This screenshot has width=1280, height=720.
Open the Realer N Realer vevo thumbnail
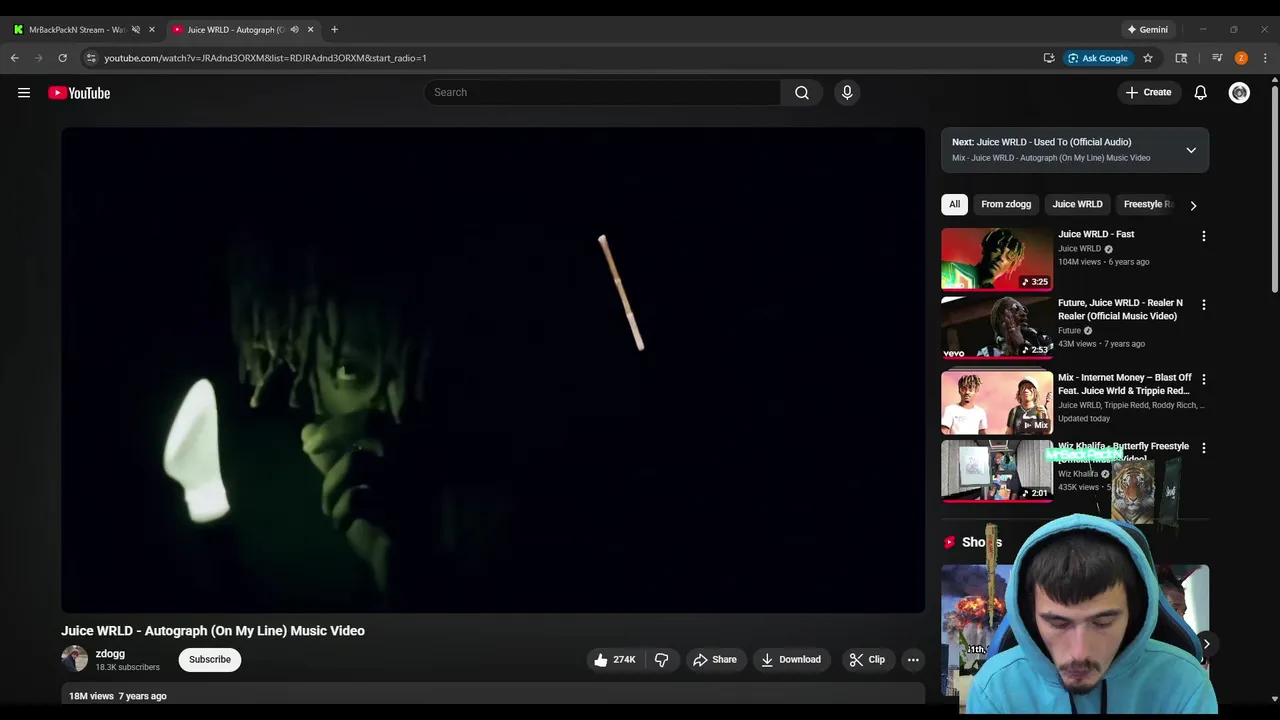pos(997,327)
